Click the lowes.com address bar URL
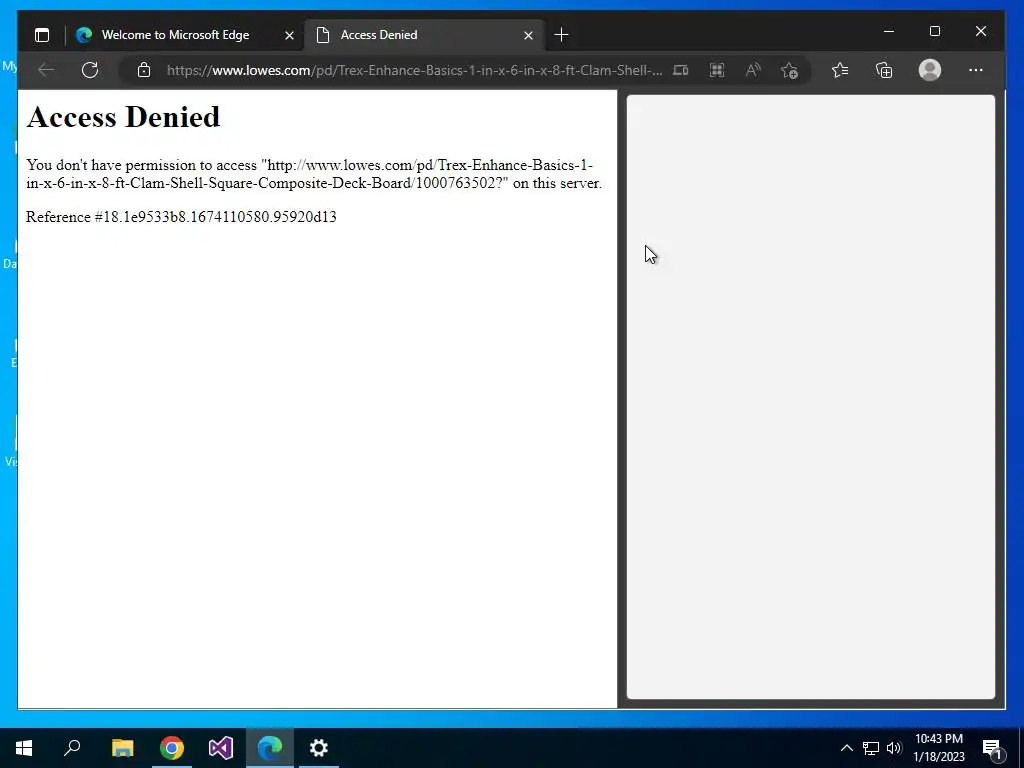Viewport: 1024px width, 768px height. (414, 70)
